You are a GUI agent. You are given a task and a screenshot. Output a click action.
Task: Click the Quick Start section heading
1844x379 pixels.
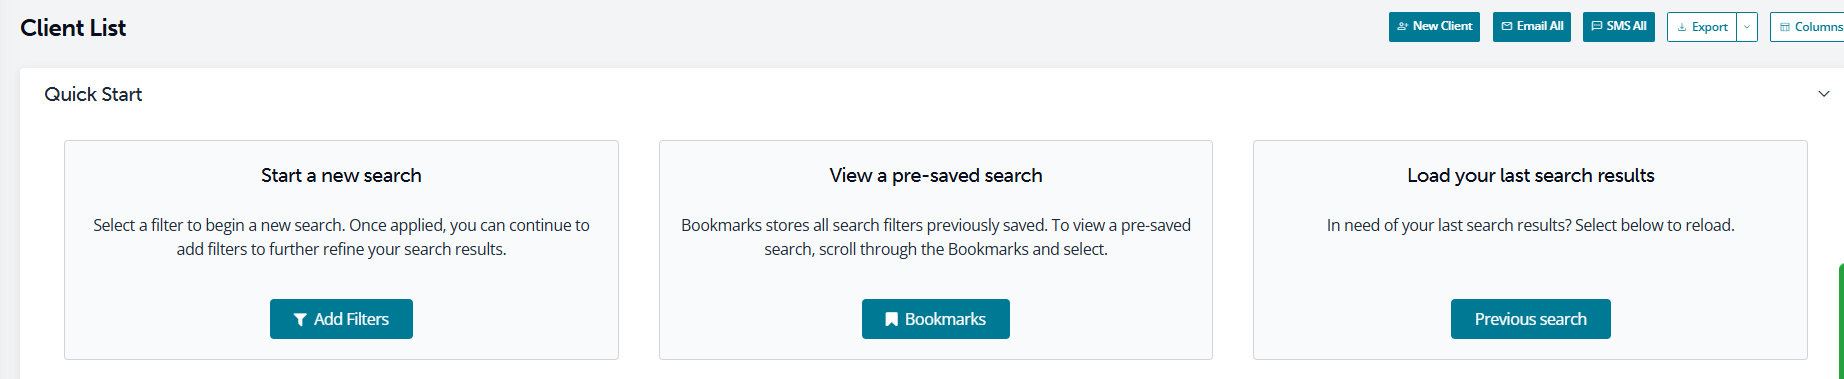click(93, 94)
